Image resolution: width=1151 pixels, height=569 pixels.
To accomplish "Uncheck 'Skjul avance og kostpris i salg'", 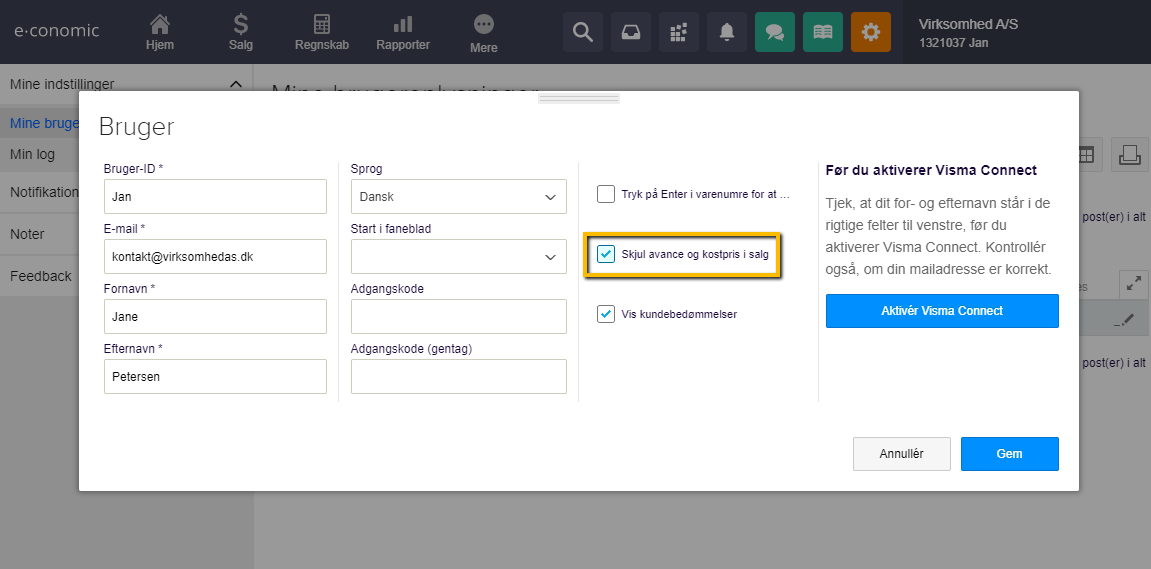I will pos(606,254).
